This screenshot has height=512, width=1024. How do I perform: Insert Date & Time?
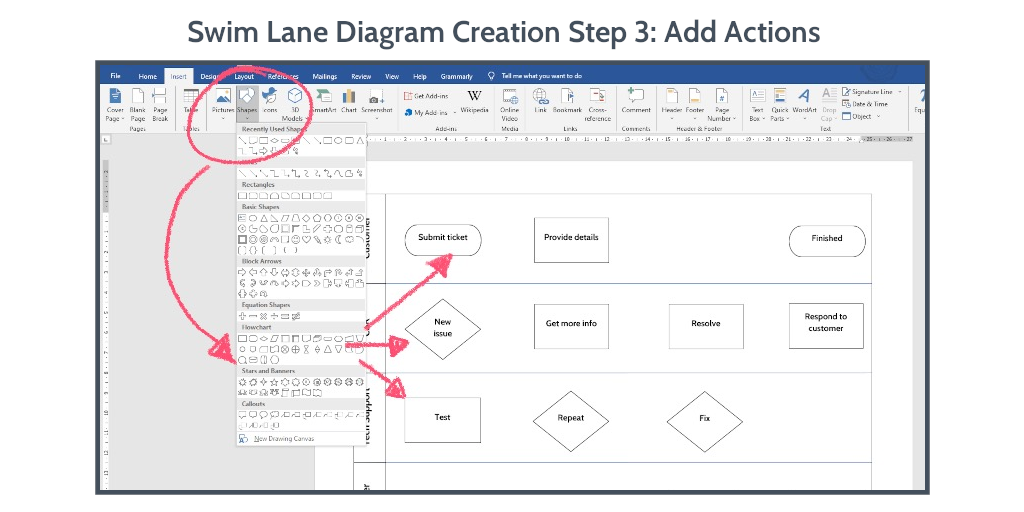[x=865, y=104]
